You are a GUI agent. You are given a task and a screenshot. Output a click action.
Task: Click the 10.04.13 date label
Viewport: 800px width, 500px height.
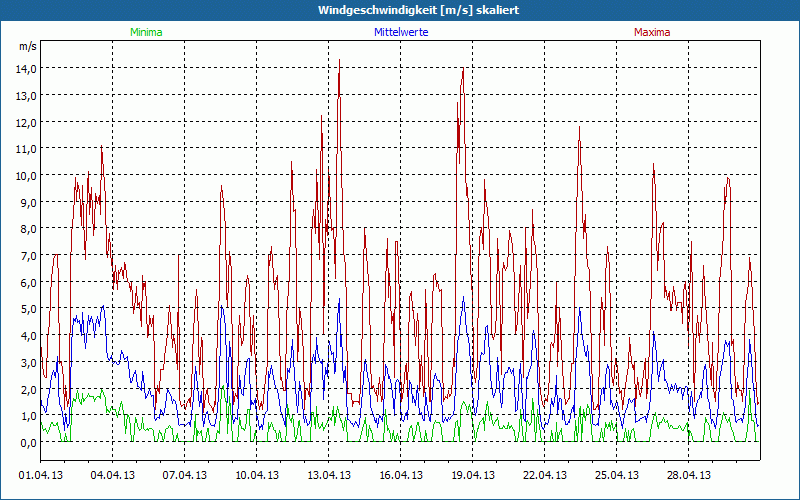(x=257, y=476)
